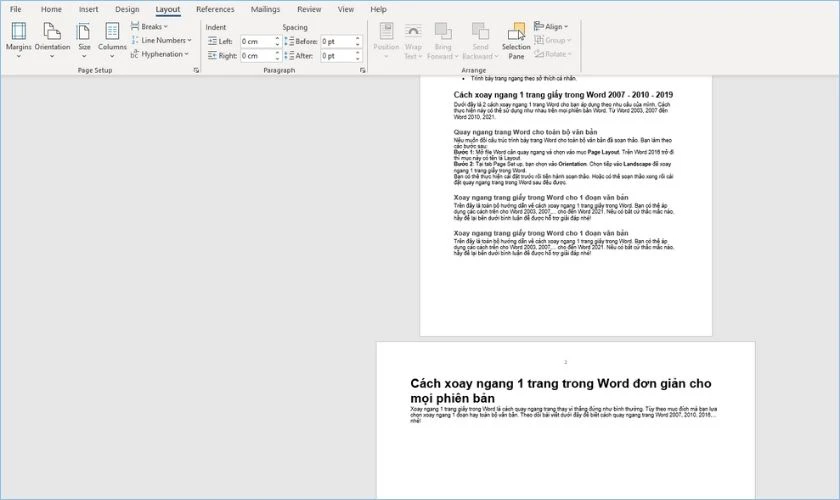
Task: Open the Columns menu
Action: click(112, 40)
